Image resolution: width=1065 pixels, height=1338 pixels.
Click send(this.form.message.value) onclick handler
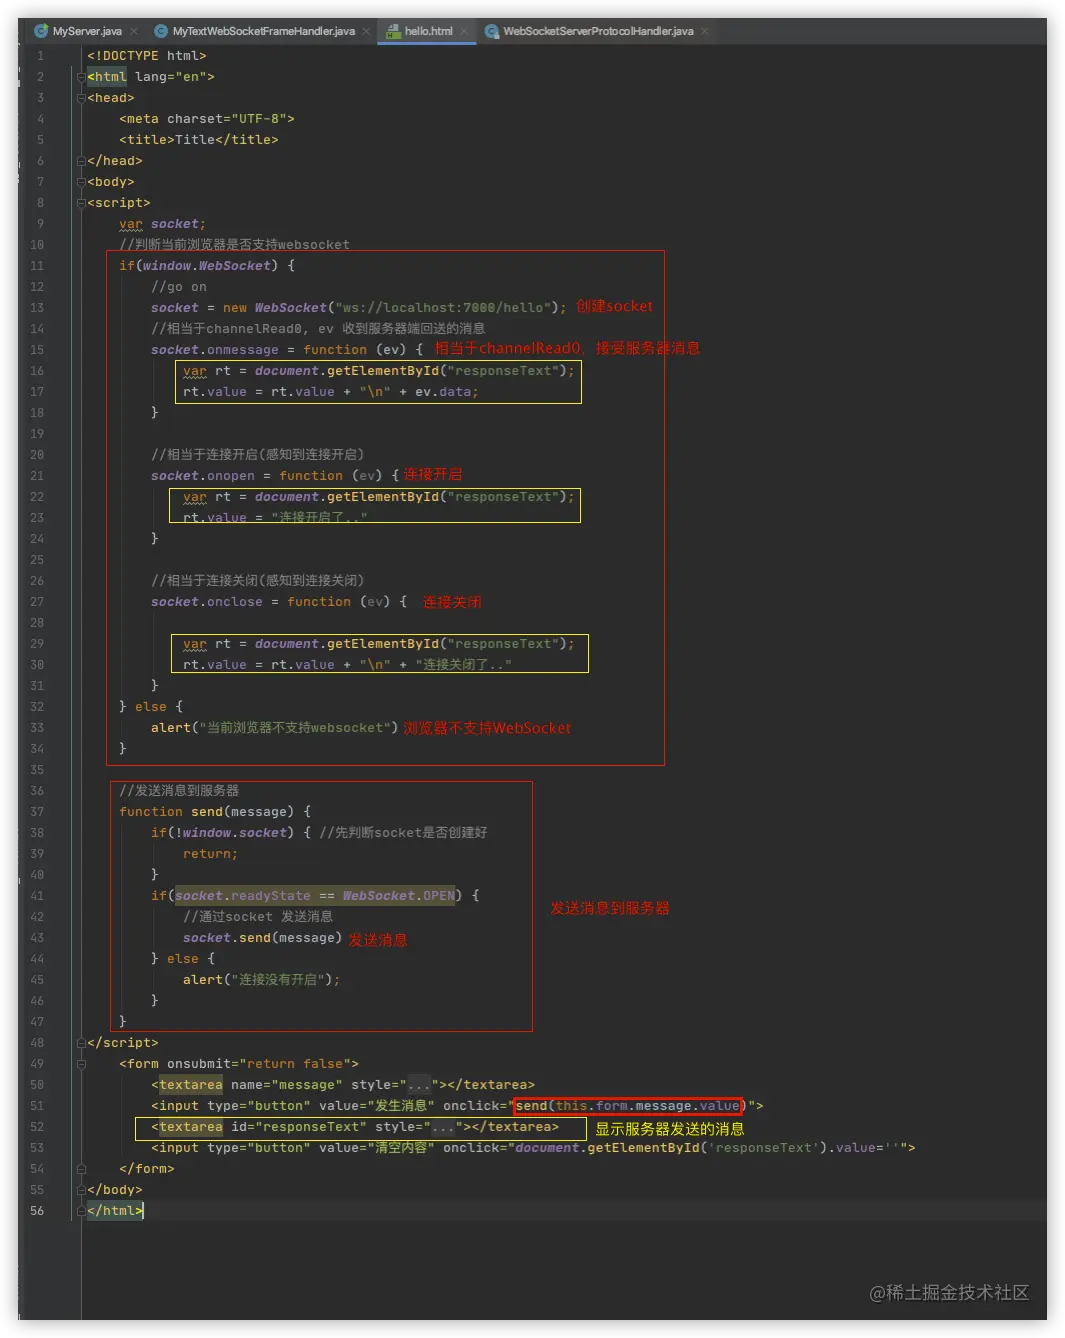click(x=630, y=1106)
